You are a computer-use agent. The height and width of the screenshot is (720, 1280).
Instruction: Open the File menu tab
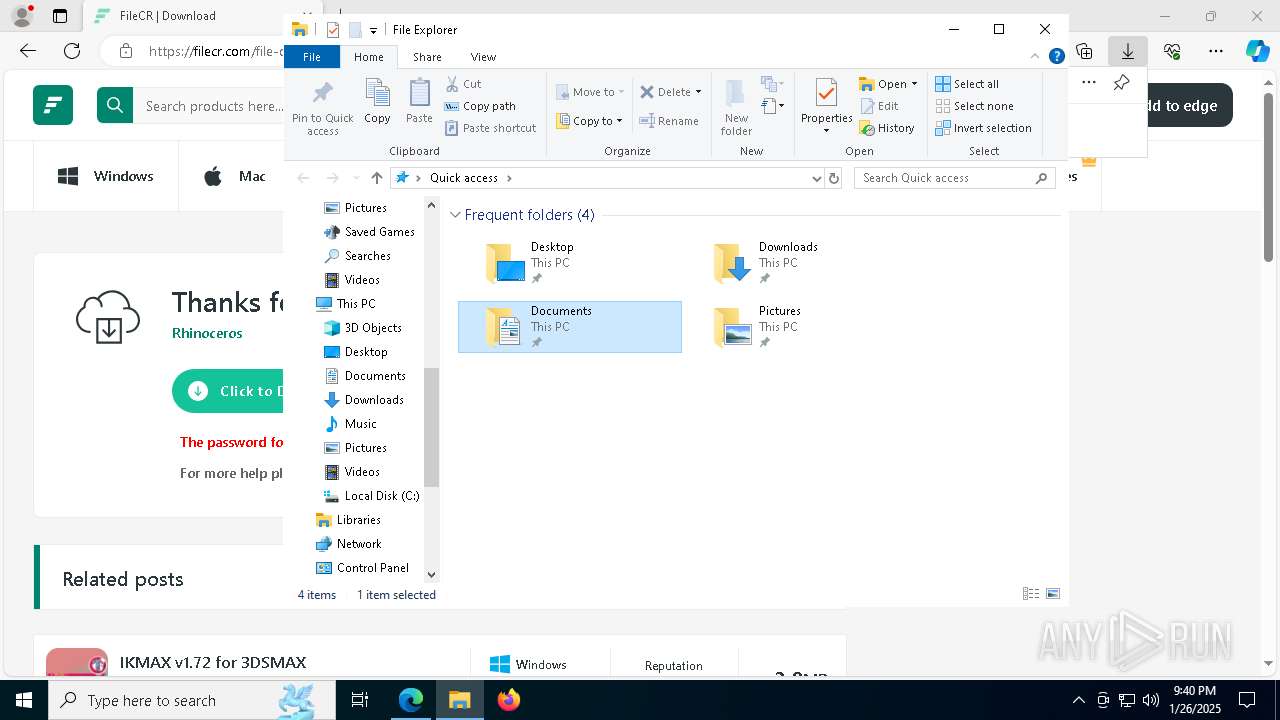(312, 57)
